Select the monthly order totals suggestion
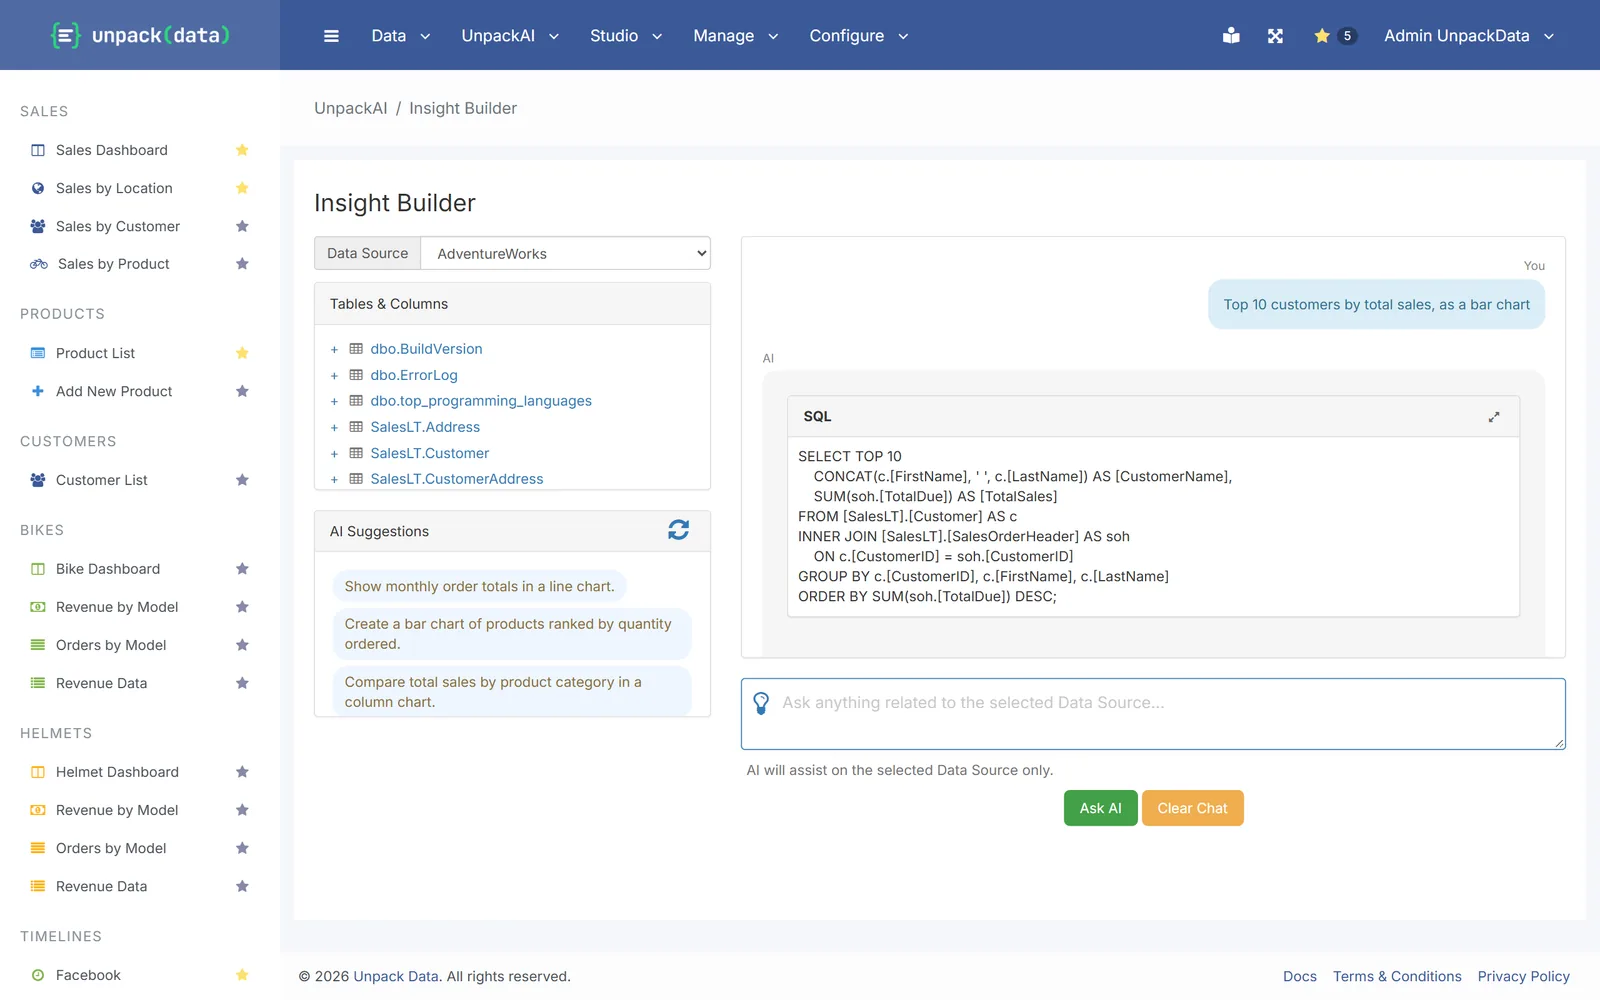The height and width of the screenshot is (1000, 1600). coord(479,586)
